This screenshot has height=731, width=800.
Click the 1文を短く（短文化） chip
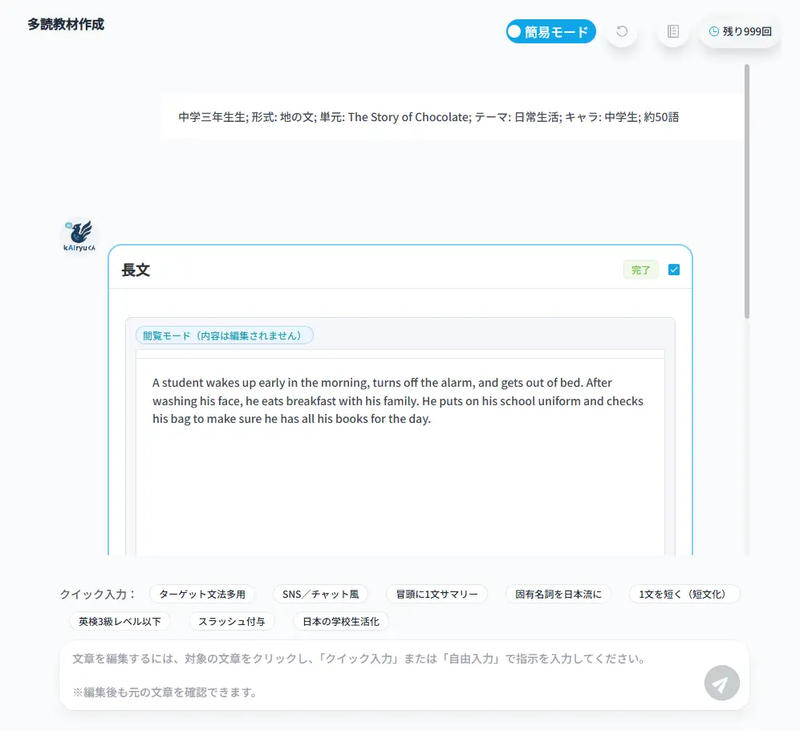pos(684,593)
